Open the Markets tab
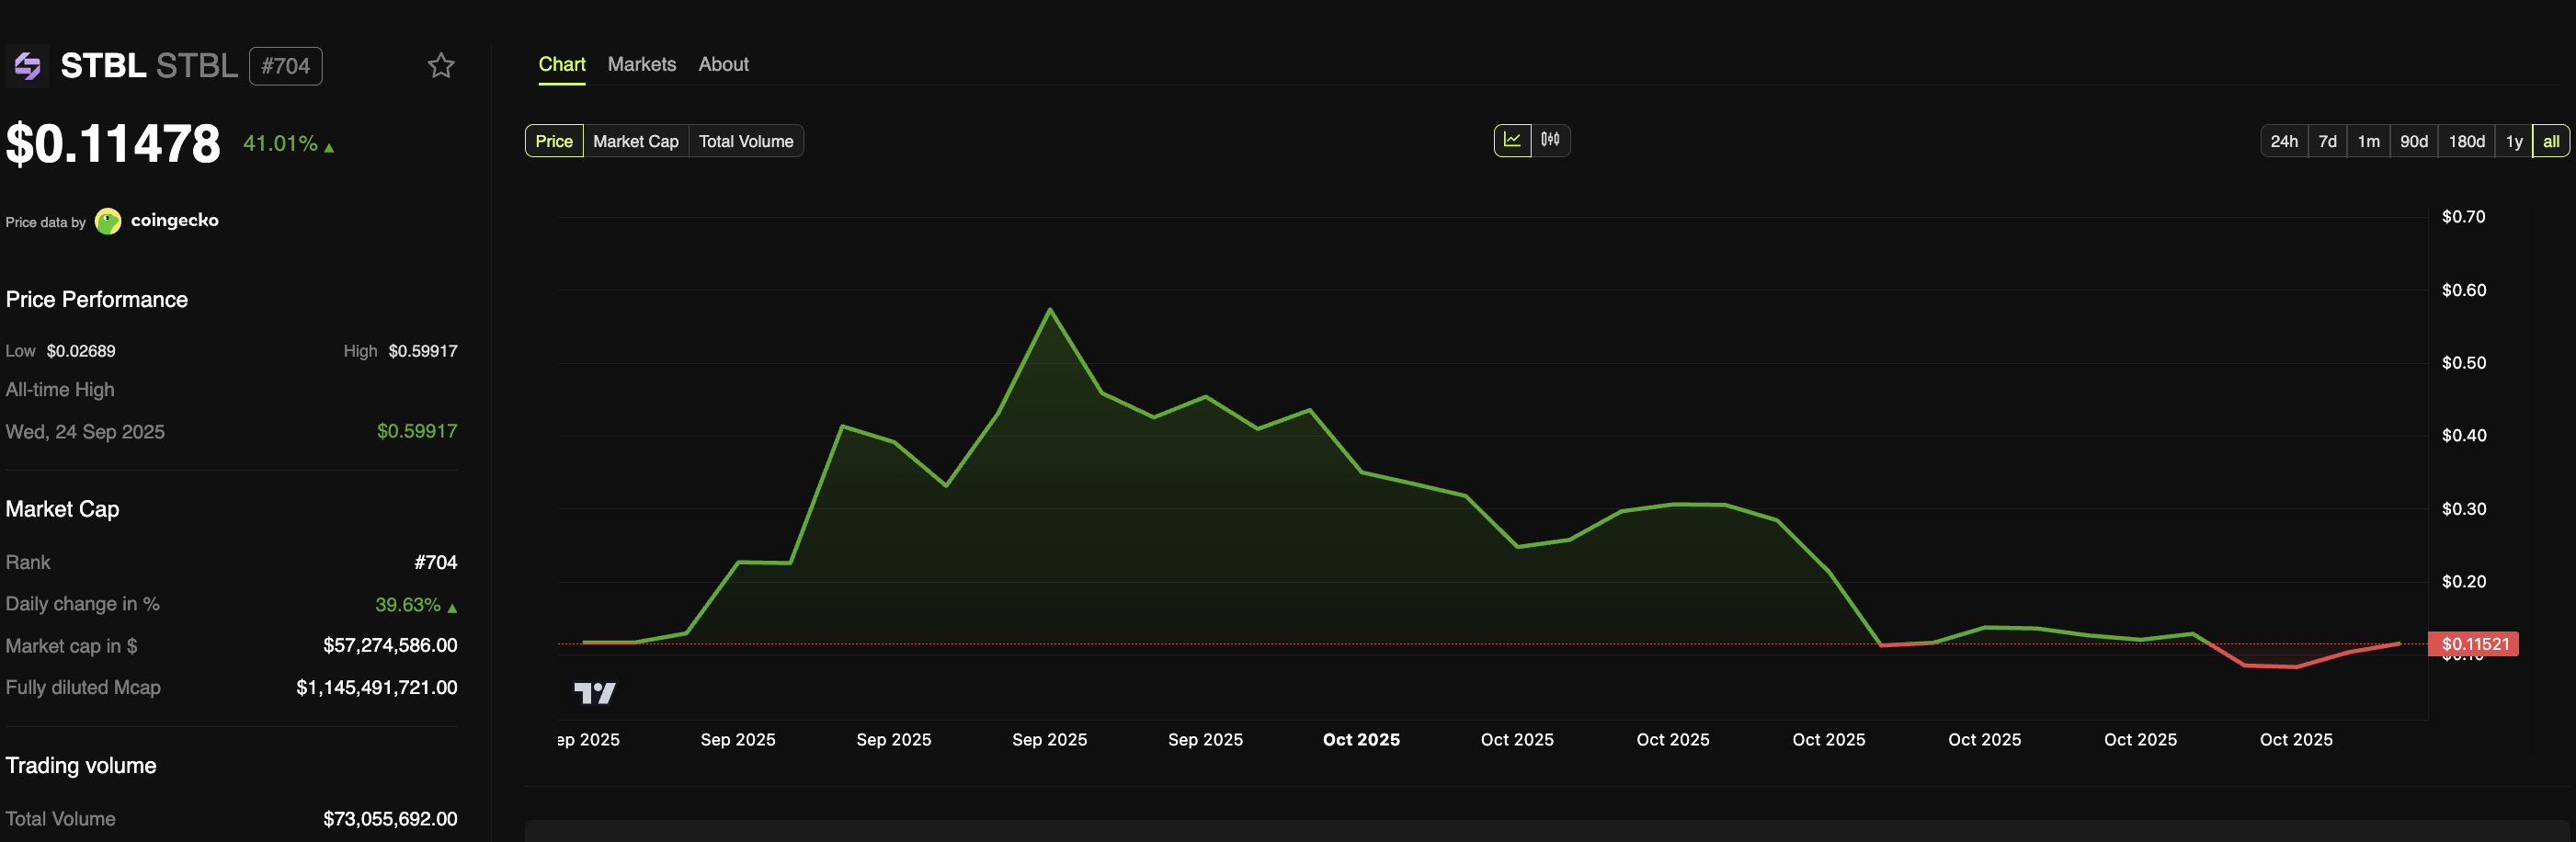Screen dimensions: 2576x842 pos(641,64)
